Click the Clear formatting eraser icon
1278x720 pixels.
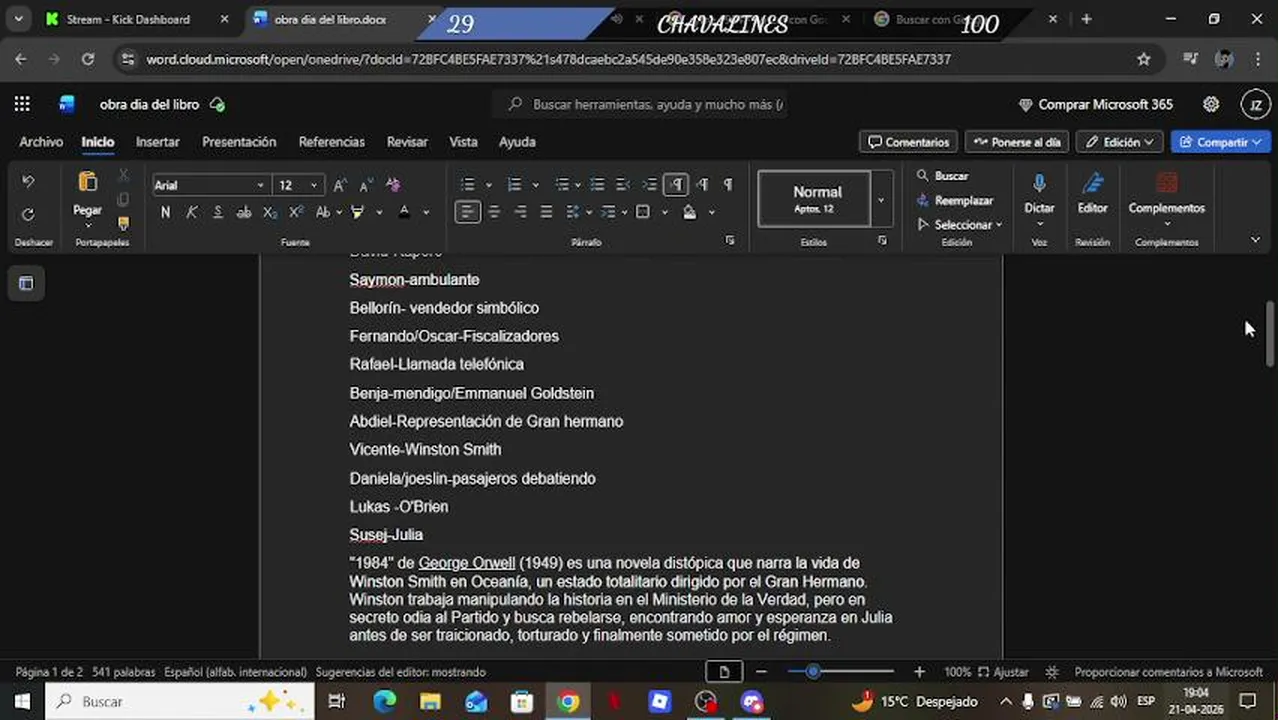point(393,185)
